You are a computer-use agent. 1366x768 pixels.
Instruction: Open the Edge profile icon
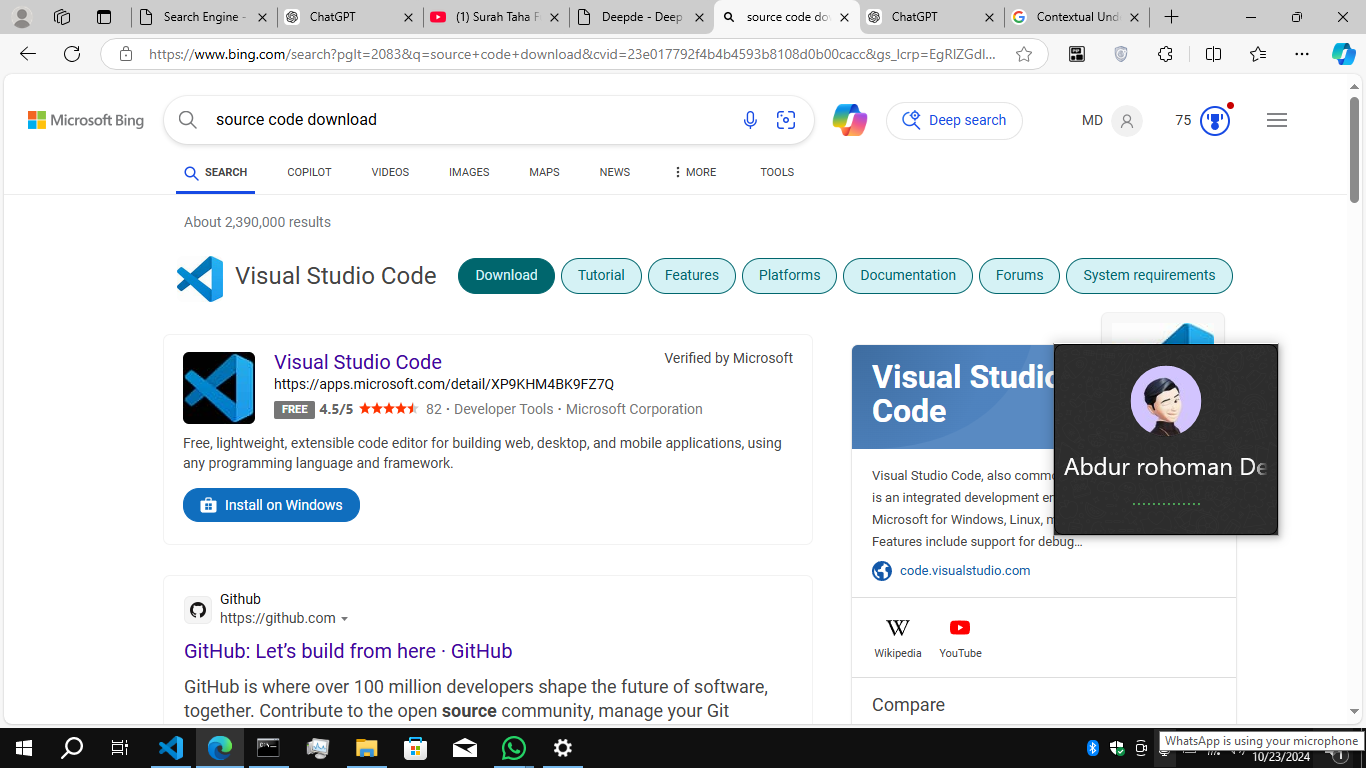coord(21,17)
